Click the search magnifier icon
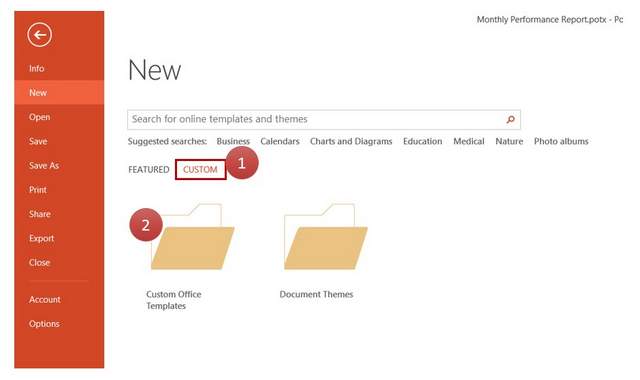The image size is (640, 380). point(510,119)
